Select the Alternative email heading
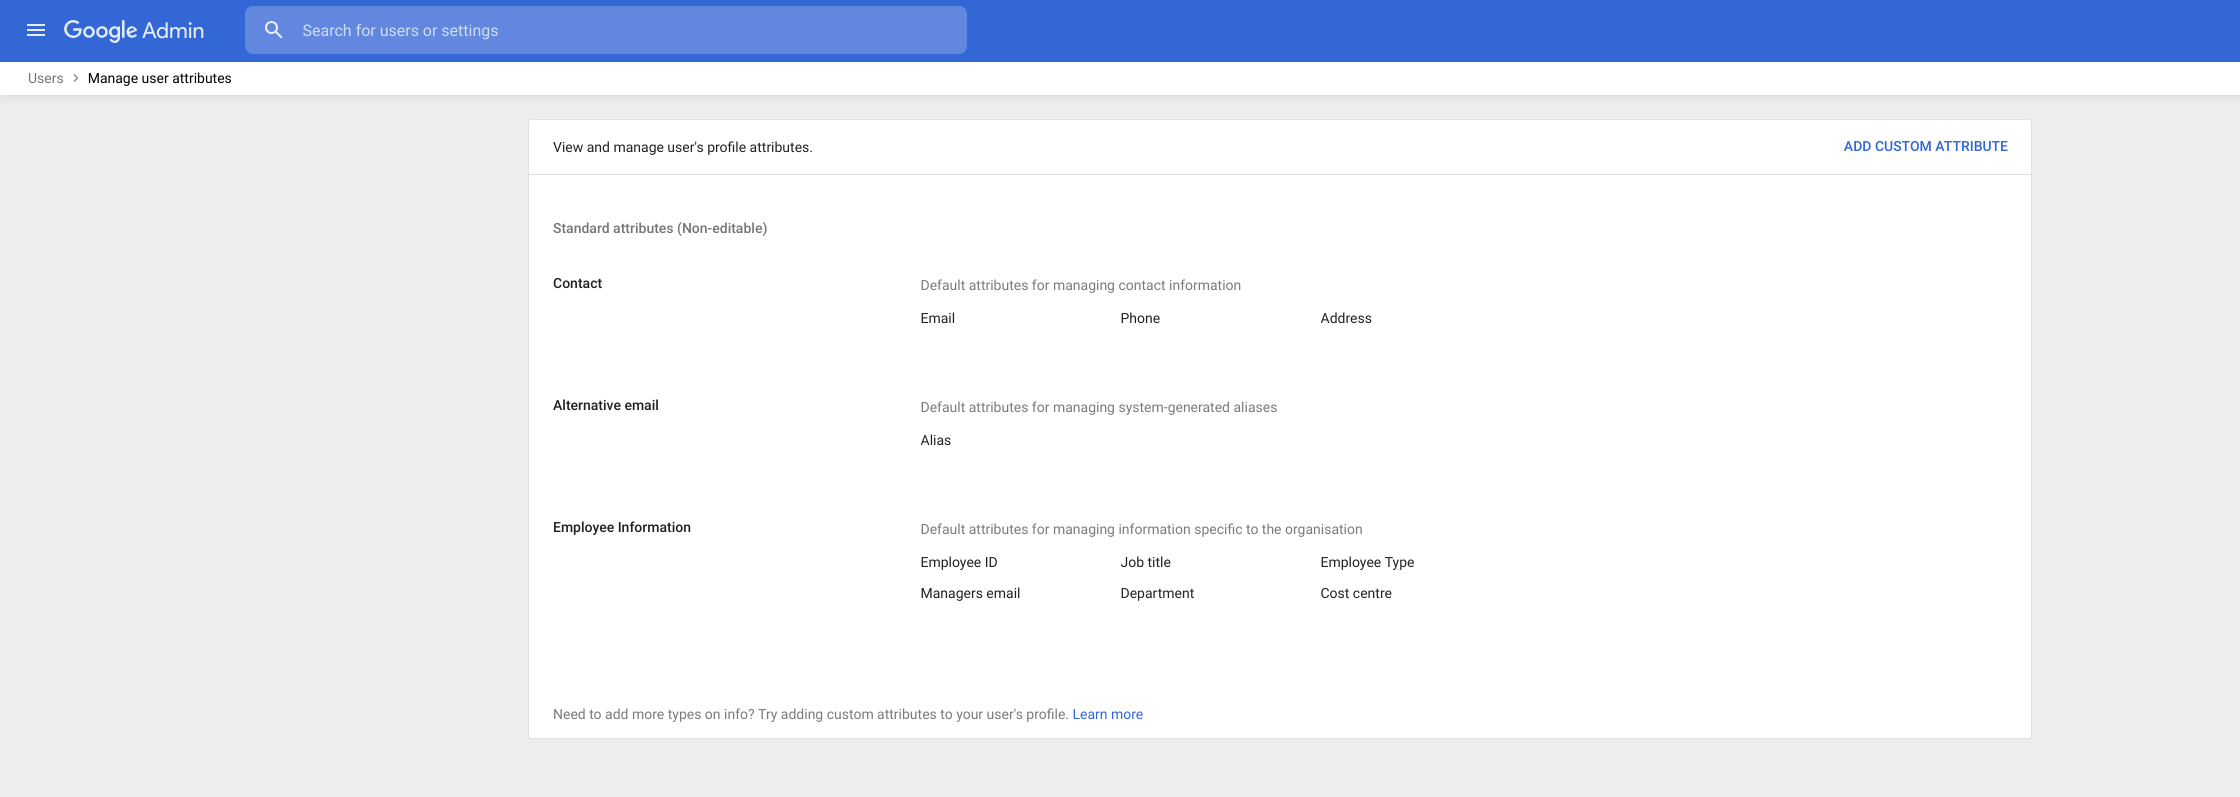 (x=605, y=405)
